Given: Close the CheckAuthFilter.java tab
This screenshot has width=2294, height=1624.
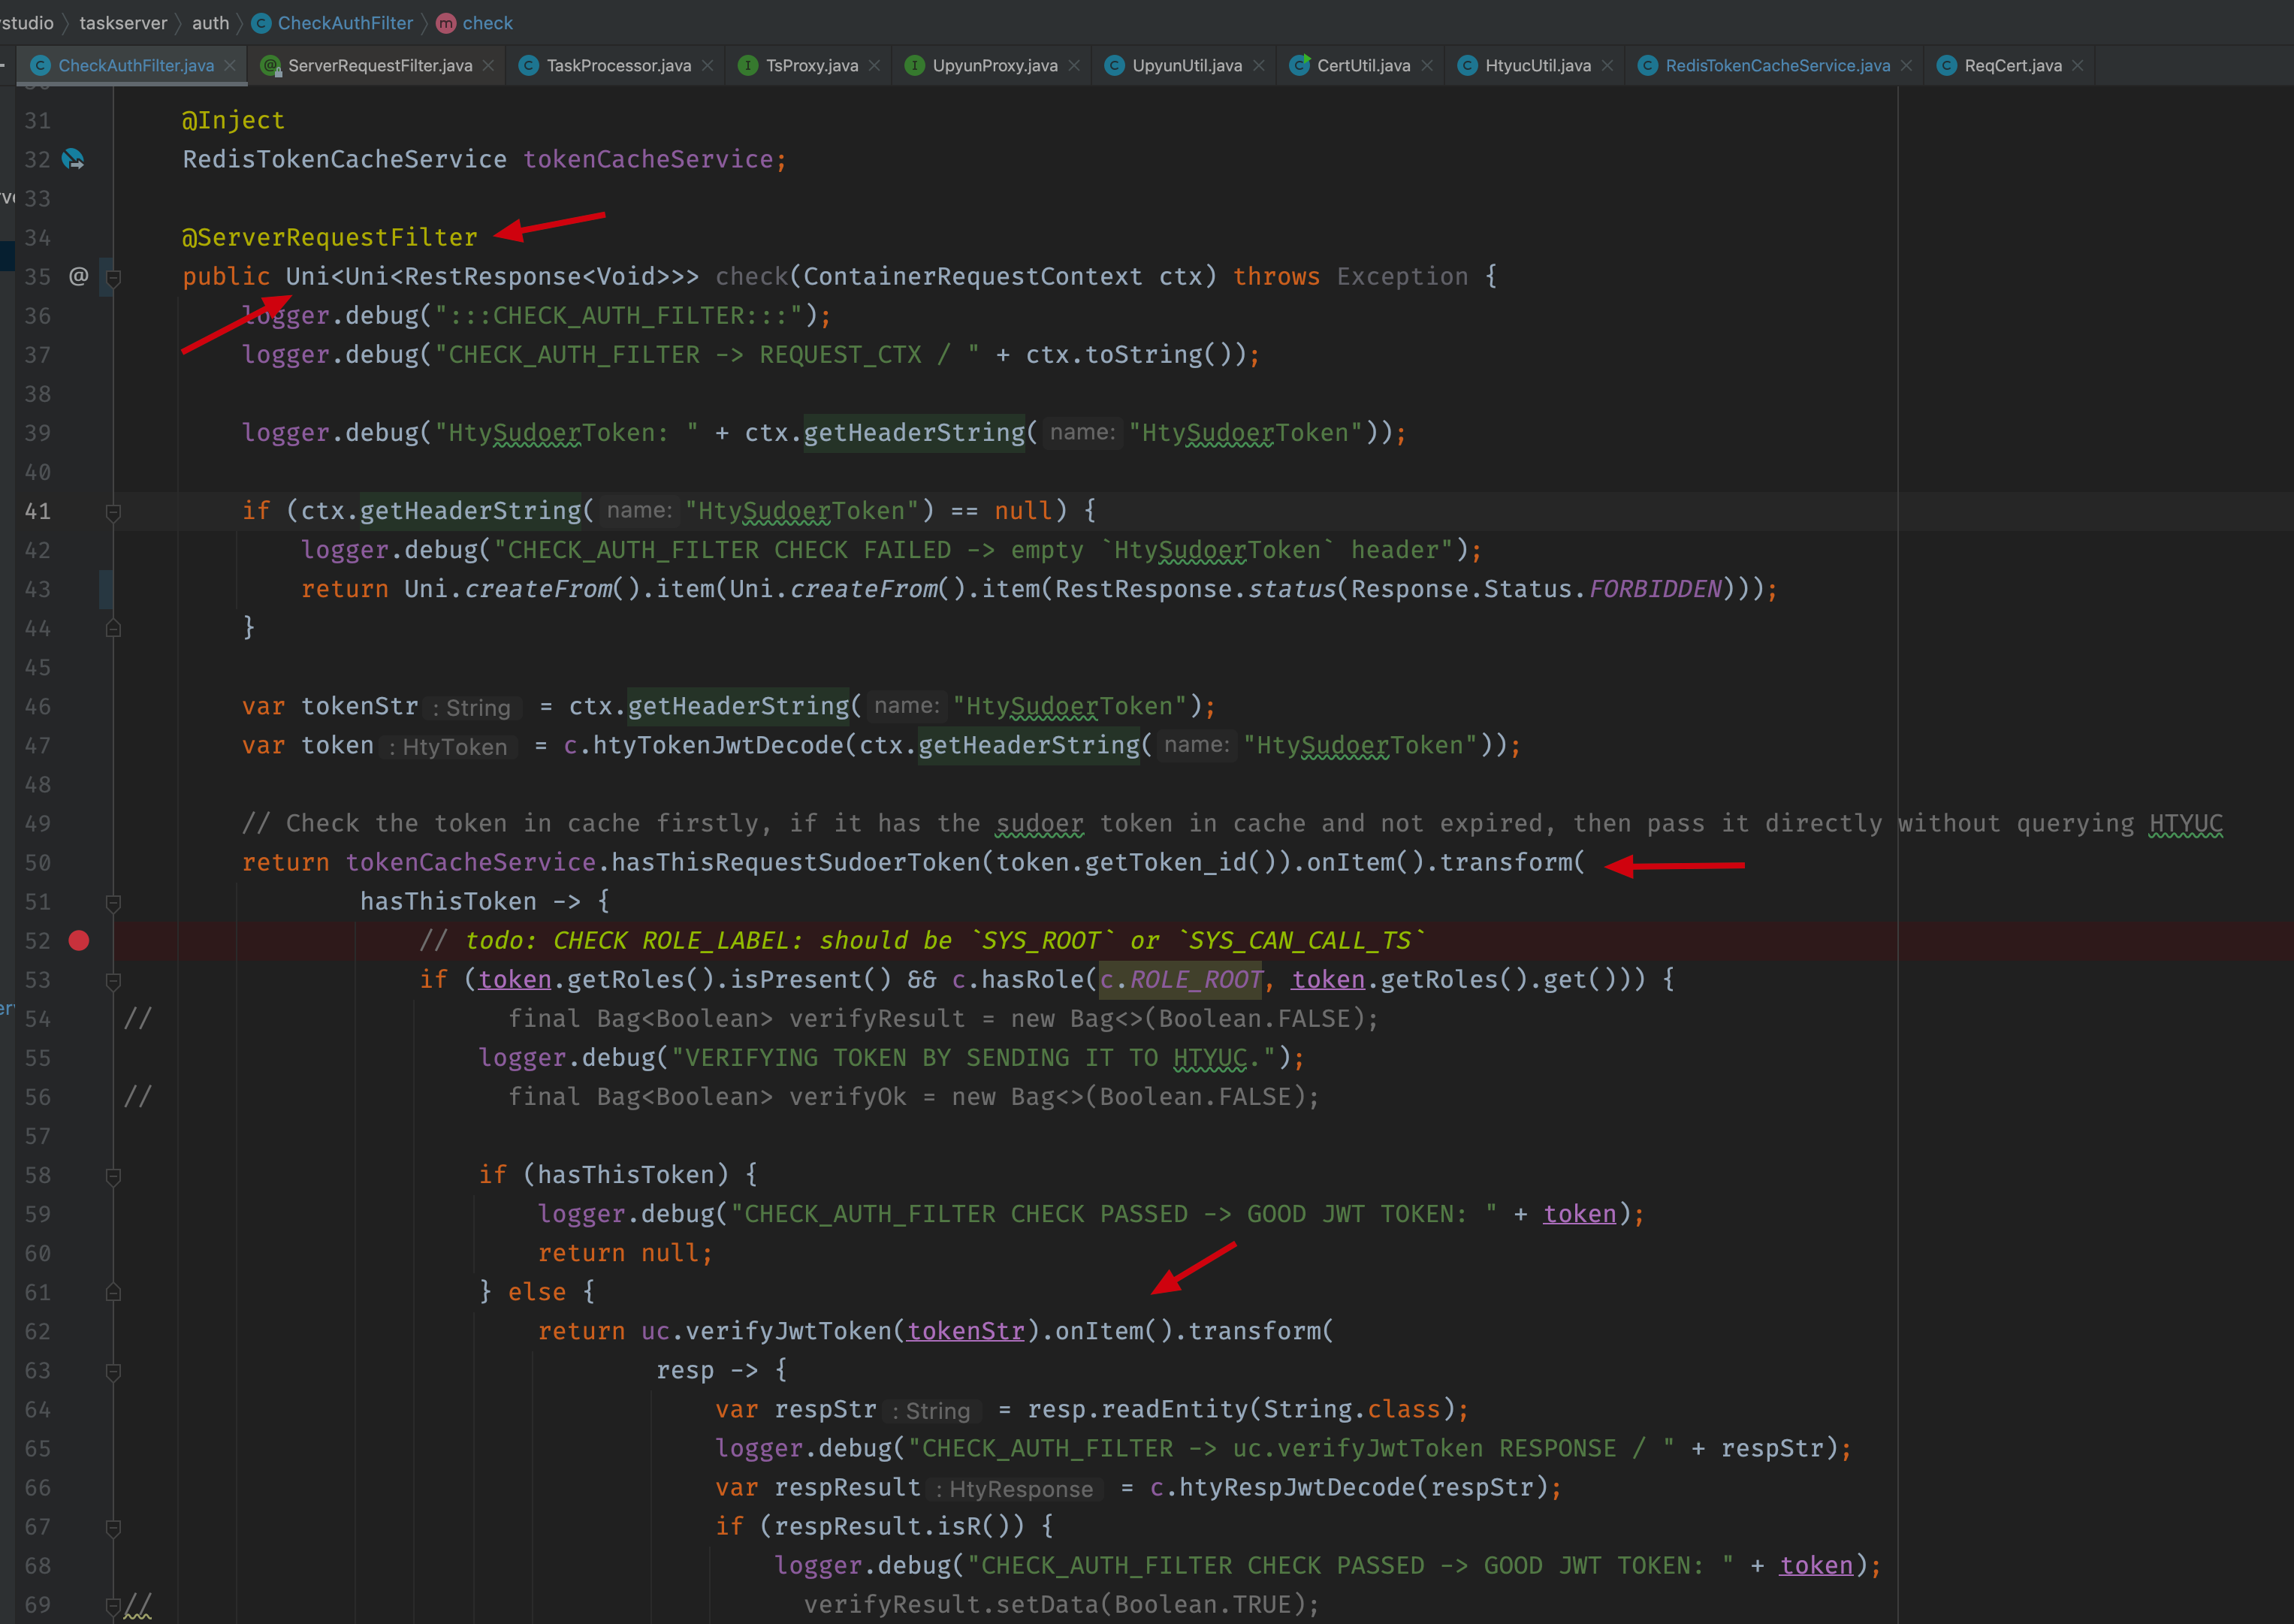Looking at the screenshot, I should point(230,65).
